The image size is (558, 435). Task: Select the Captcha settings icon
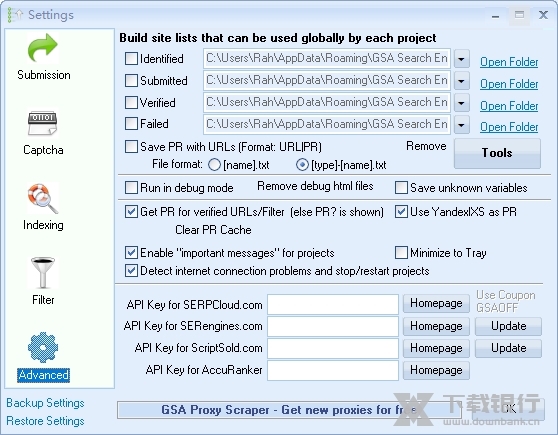43,123
